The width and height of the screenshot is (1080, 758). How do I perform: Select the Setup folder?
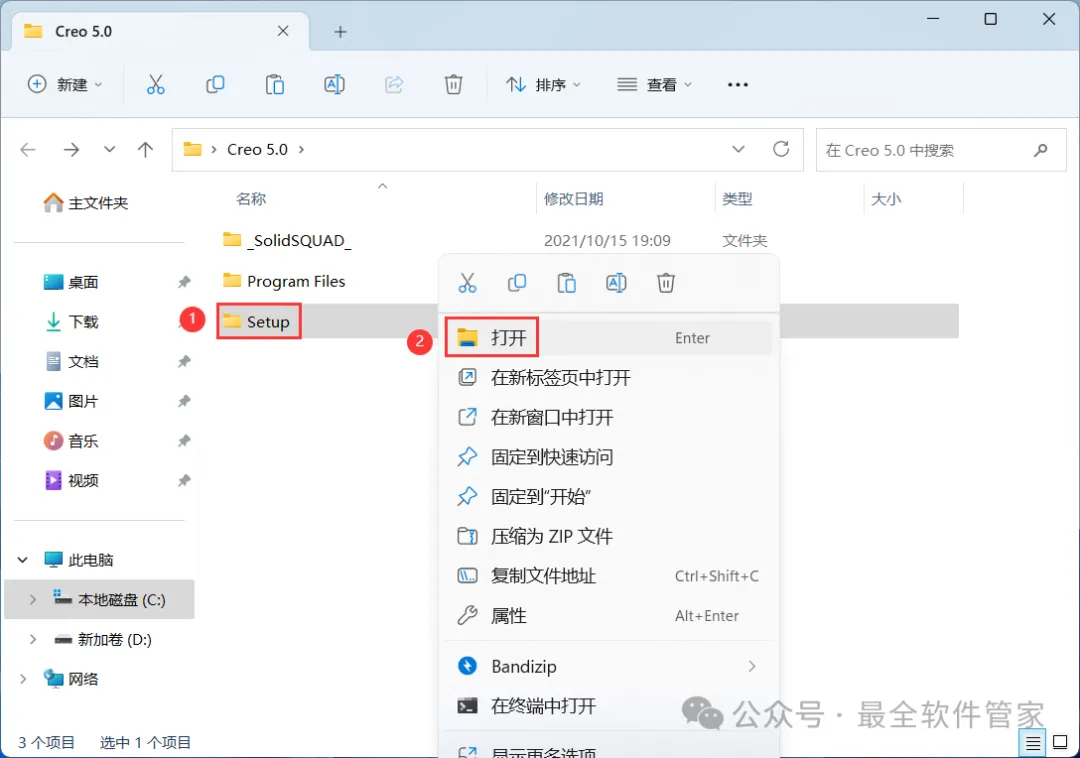(258, 322)
